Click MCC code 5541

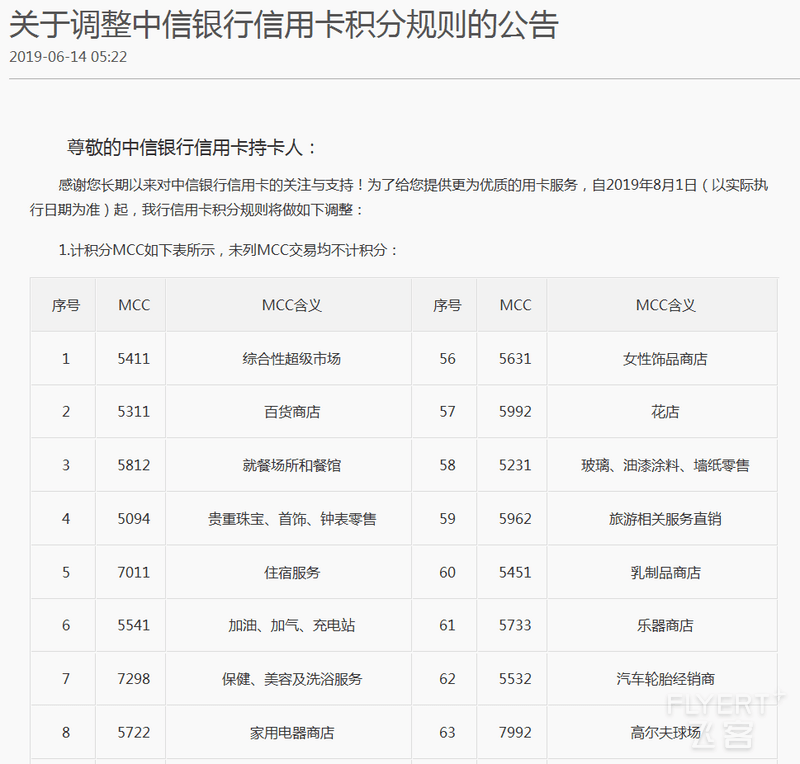pos(134,625)
